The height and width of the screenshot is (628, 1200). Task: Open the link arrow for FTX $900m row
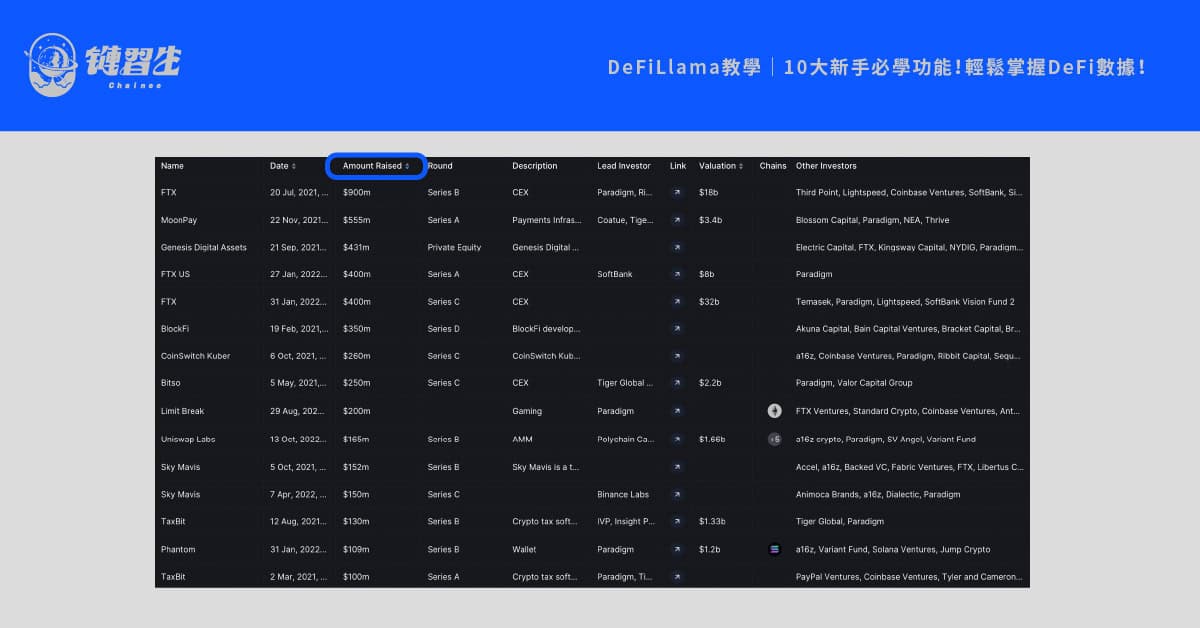677,192
